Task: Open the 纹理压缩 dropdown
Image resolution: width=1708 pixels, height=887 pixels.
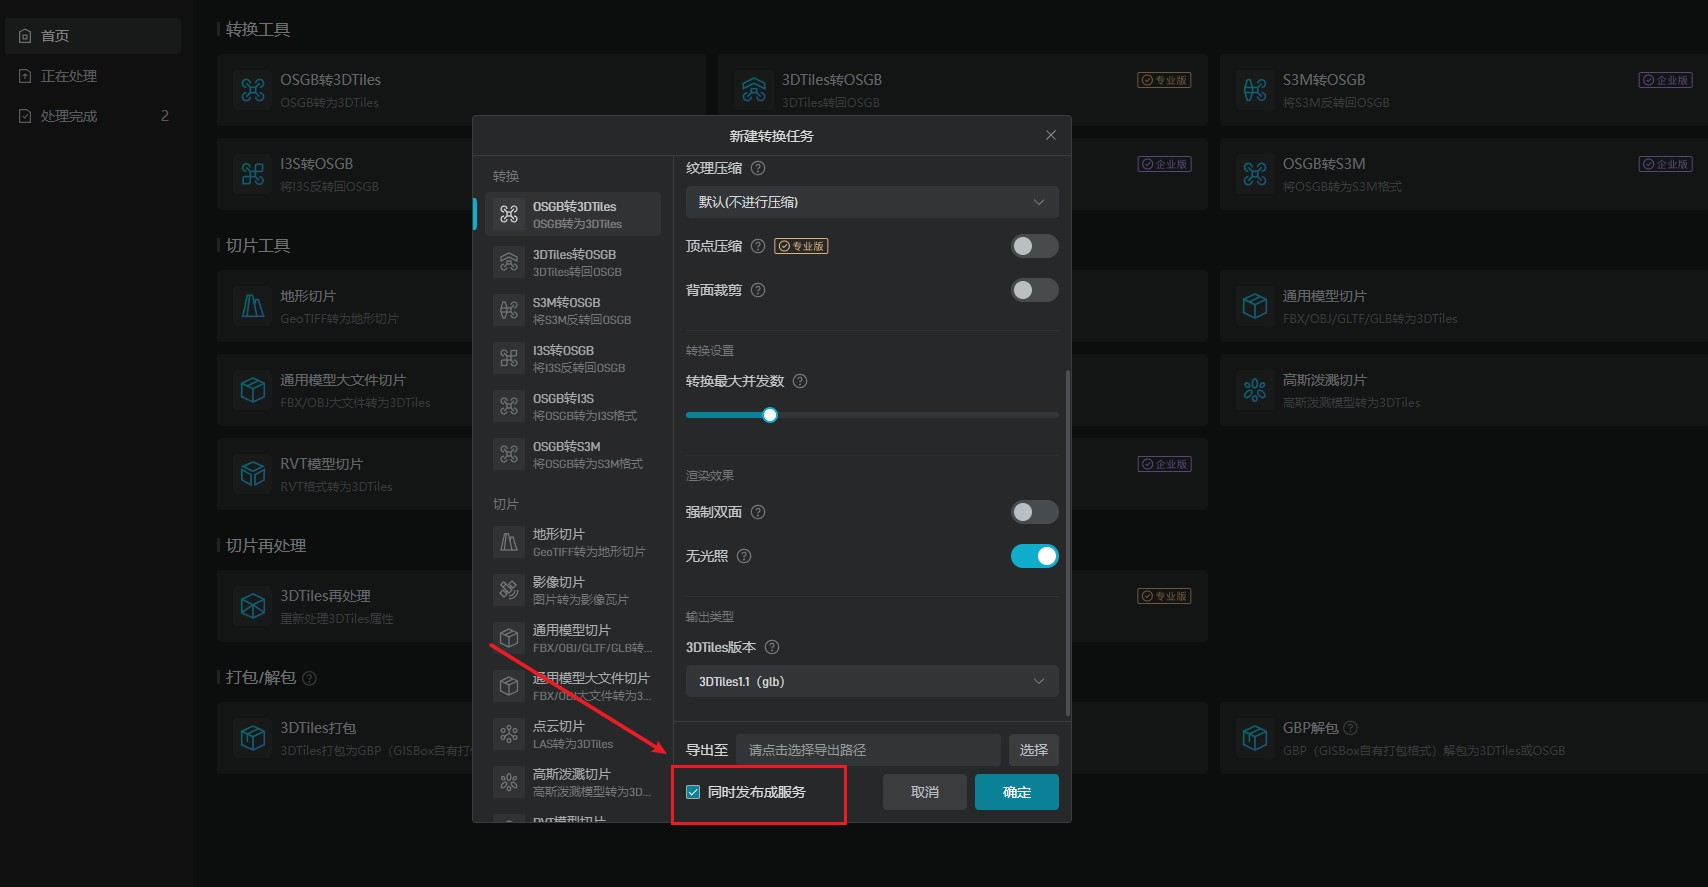Action: (x=871, y=202)
